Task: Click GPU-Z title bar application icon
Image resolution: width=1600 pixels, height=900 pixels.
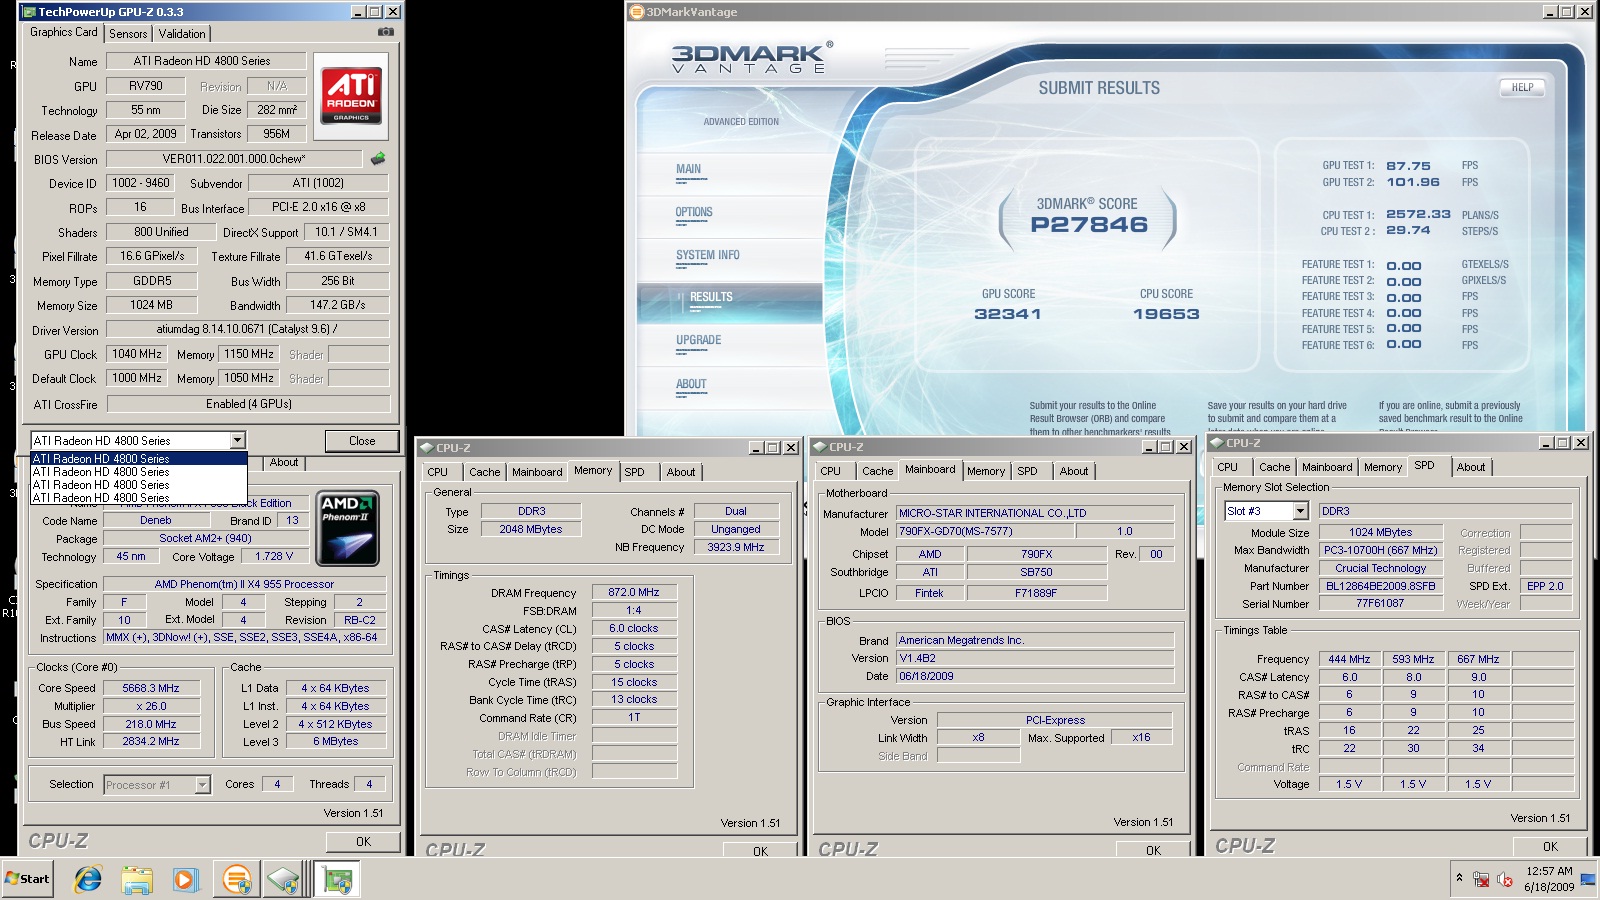Action: [x=29, y=12]
